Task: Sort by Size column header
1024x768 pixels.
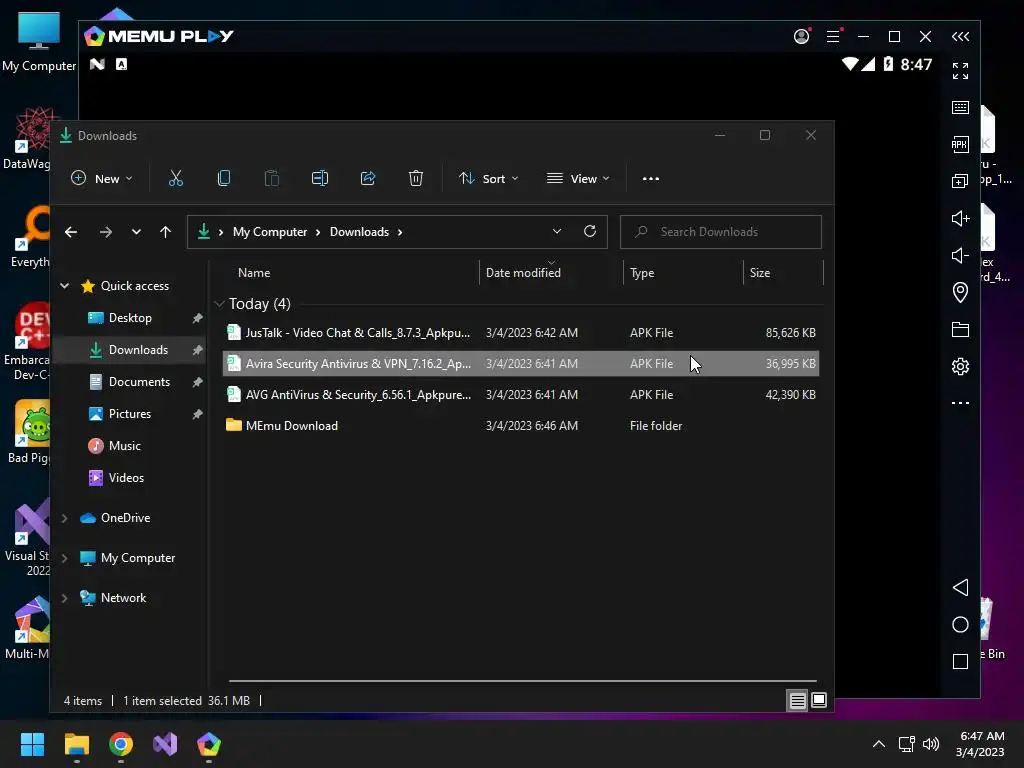Action: tap(760, 273)
